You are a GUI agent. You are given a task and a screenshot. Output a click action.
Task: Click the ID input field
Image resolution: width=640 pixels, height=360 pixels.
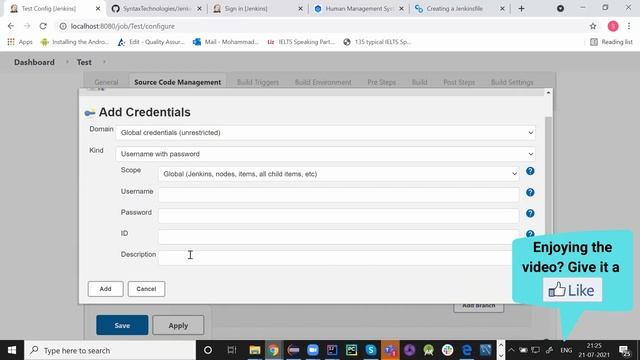[339, 237]
